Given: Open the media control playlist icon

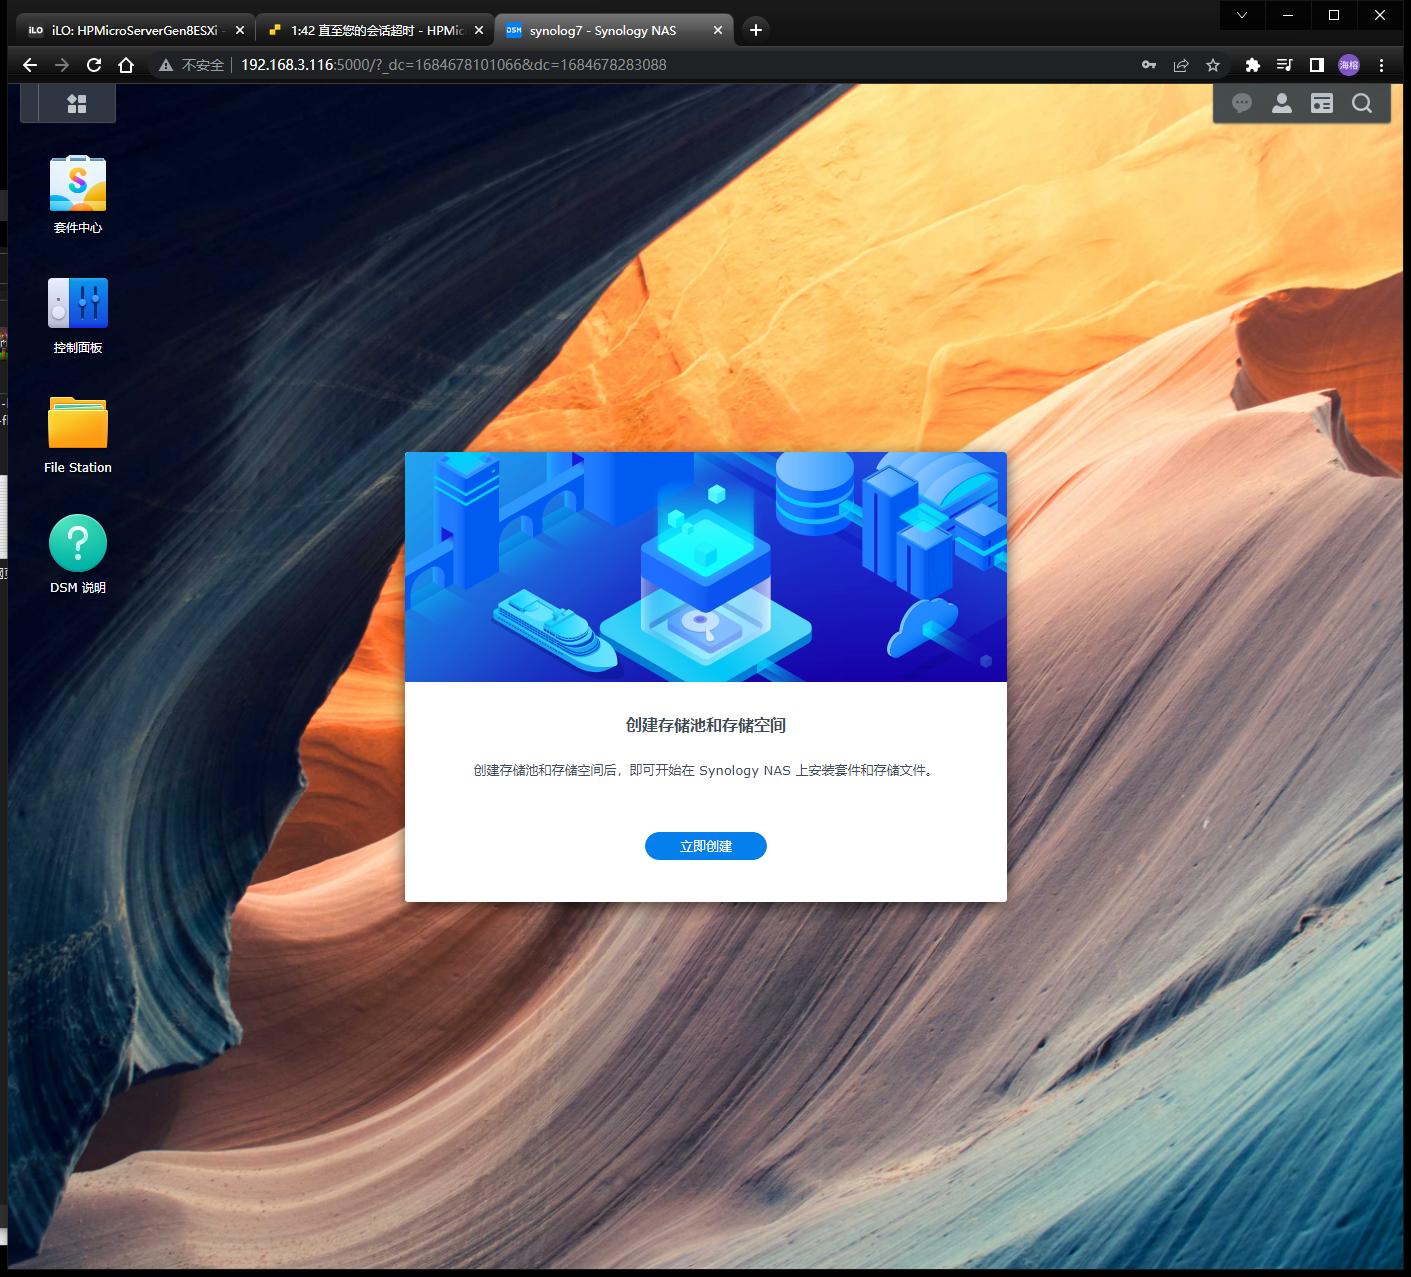Looking at the screenshot, I should 1285,65.
